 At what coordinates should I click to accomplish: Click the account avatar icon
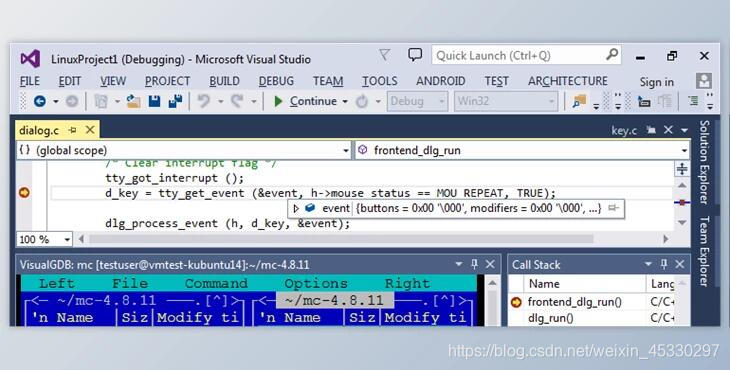[x=703, y=81]
